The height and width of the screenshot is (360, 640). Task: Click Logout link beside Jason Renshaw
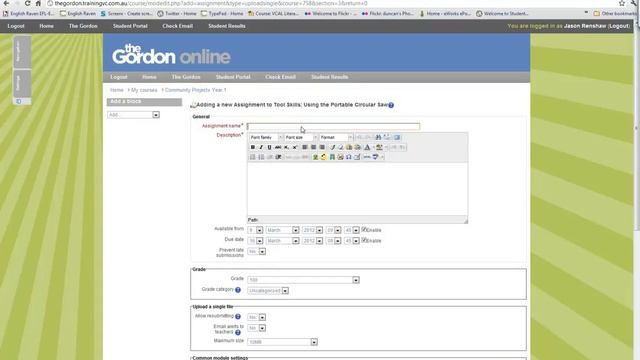(x=619, y=26)
